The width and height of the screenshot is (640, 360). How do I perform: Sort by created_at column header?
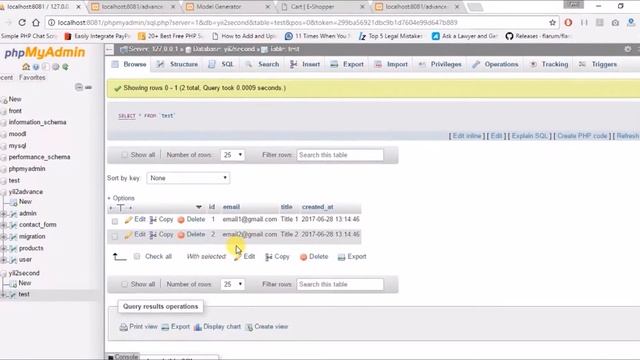click(318, 207)
